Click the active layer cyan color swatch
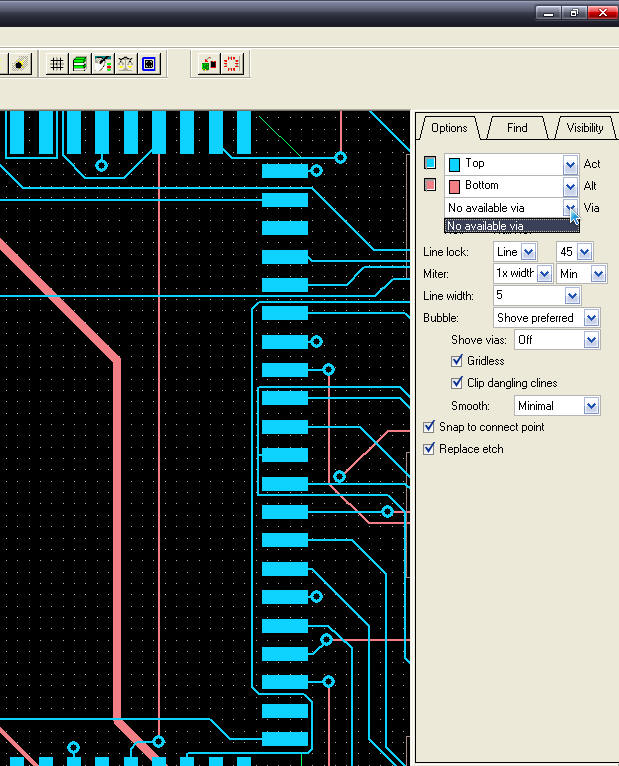Screen dimensions: 619x766 click(430, 163)
